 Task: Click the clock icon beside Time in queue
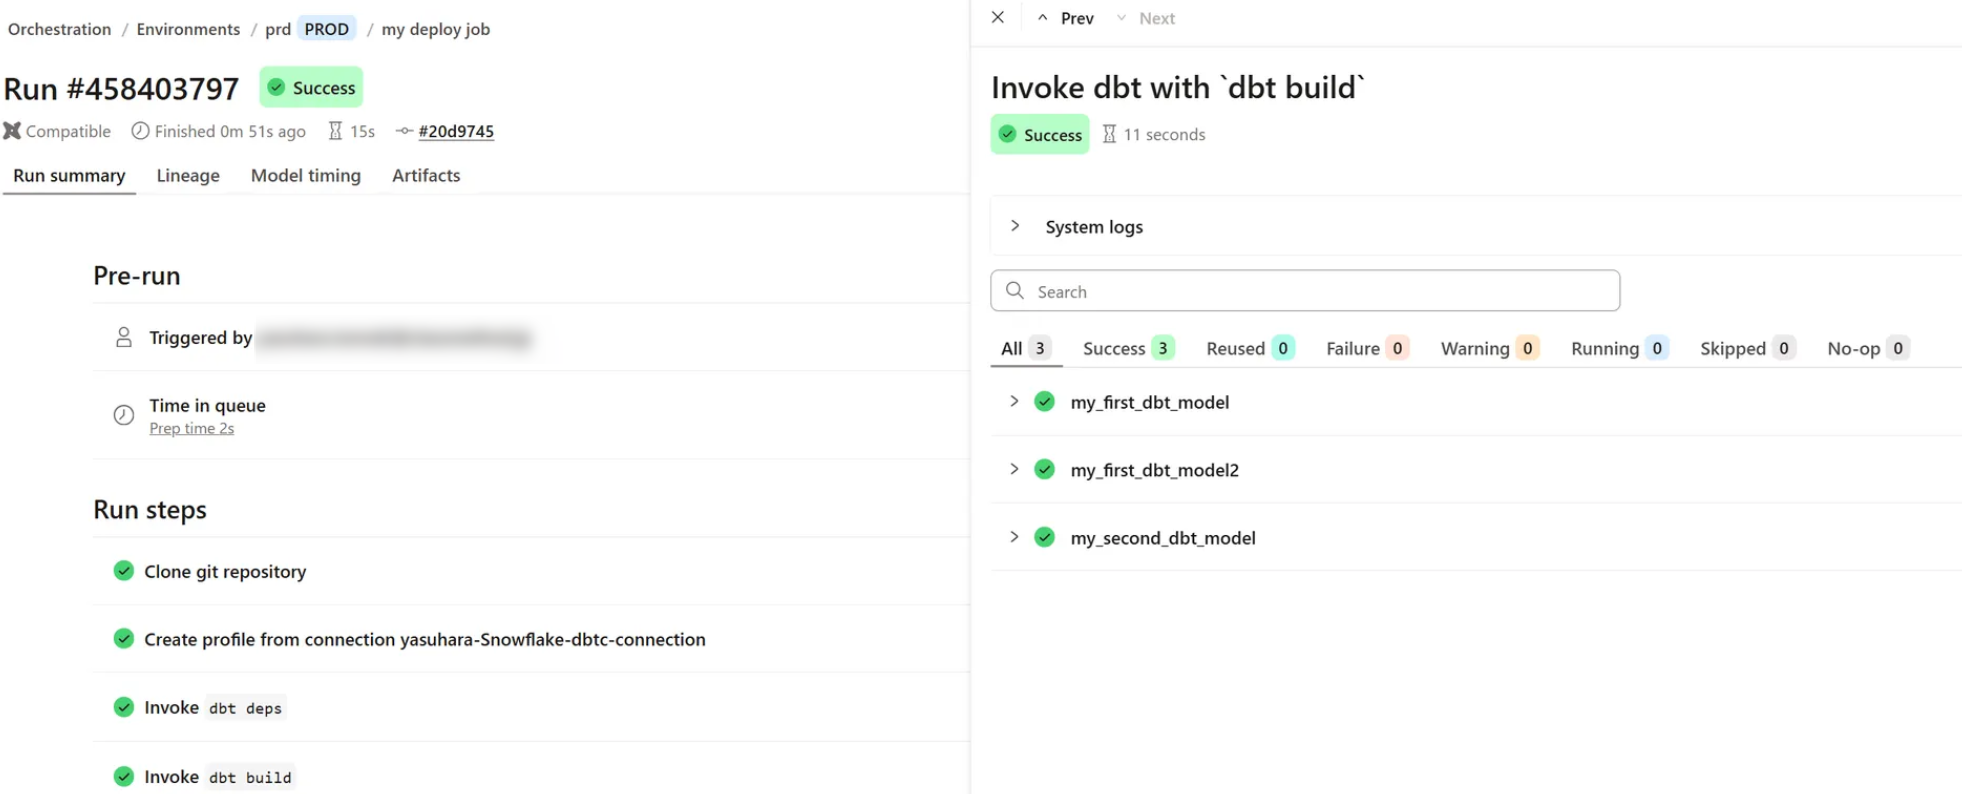pos(124,415)
